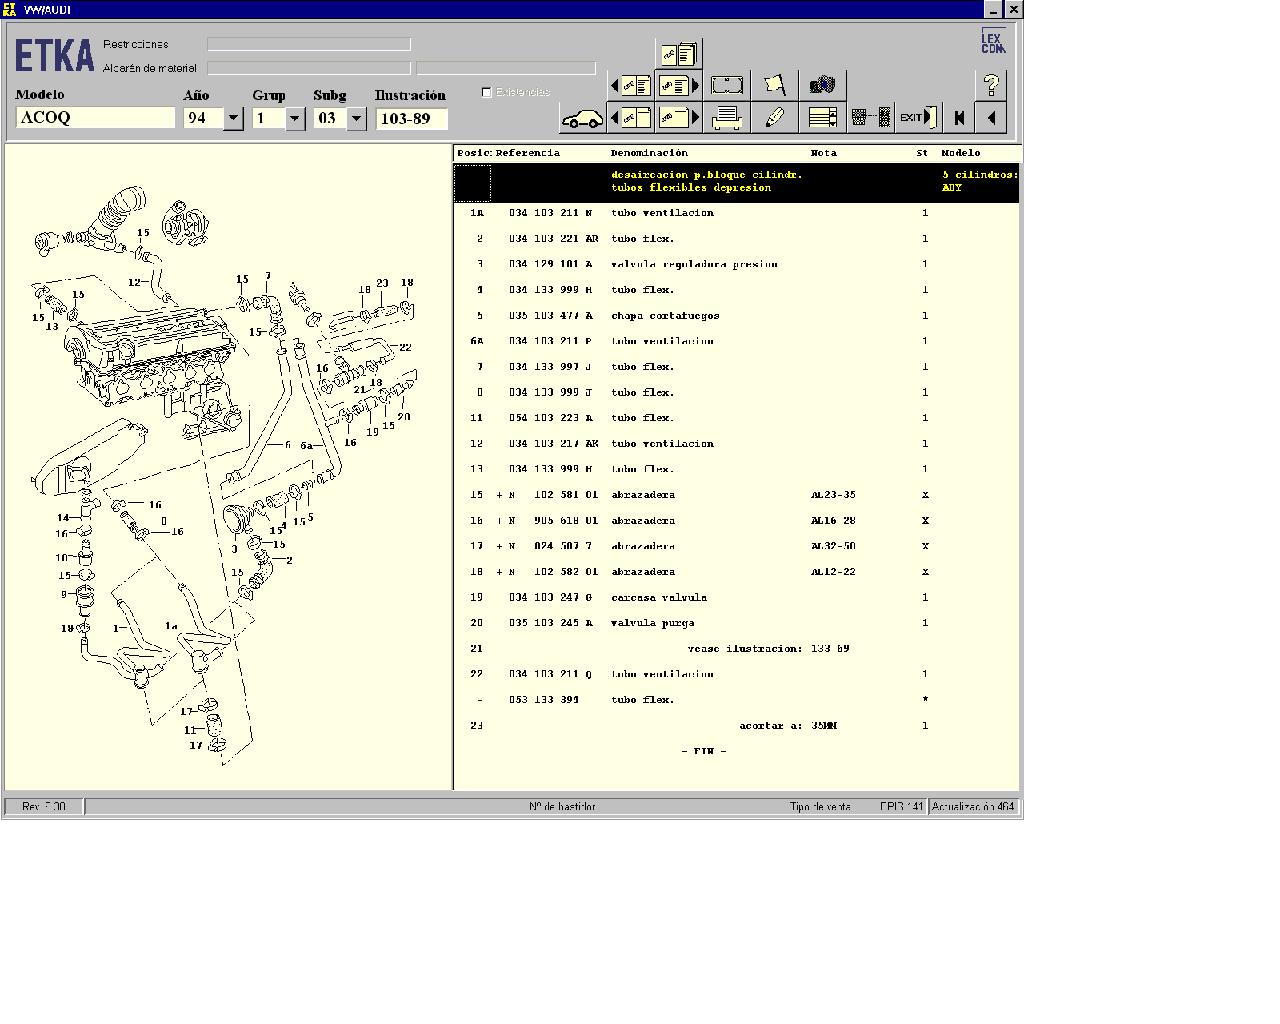Open the Grup dropdown arrow

click(x=295, y=118)
